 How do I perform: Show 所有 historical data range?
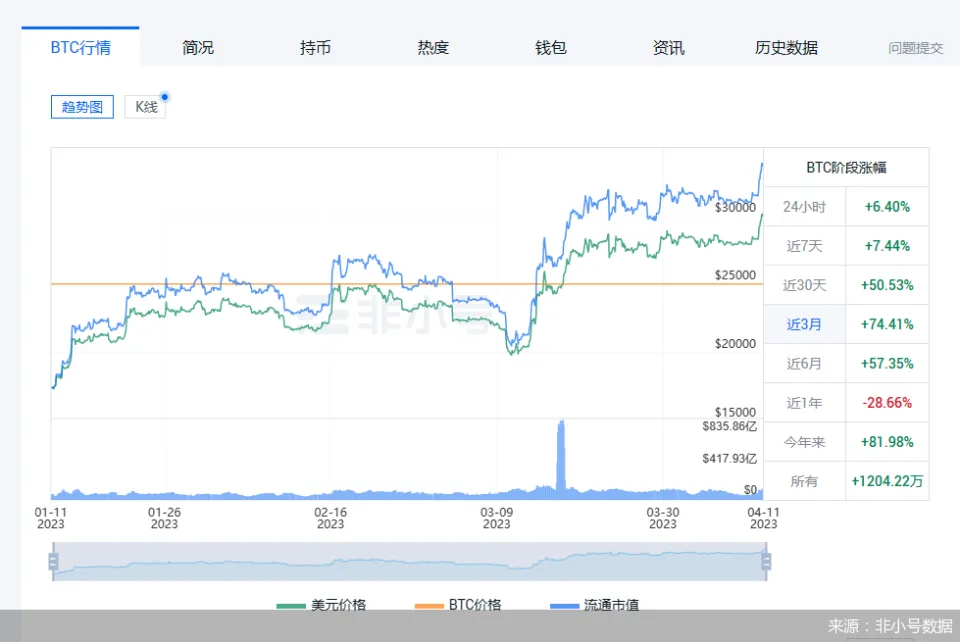click(x=804, y=481)
